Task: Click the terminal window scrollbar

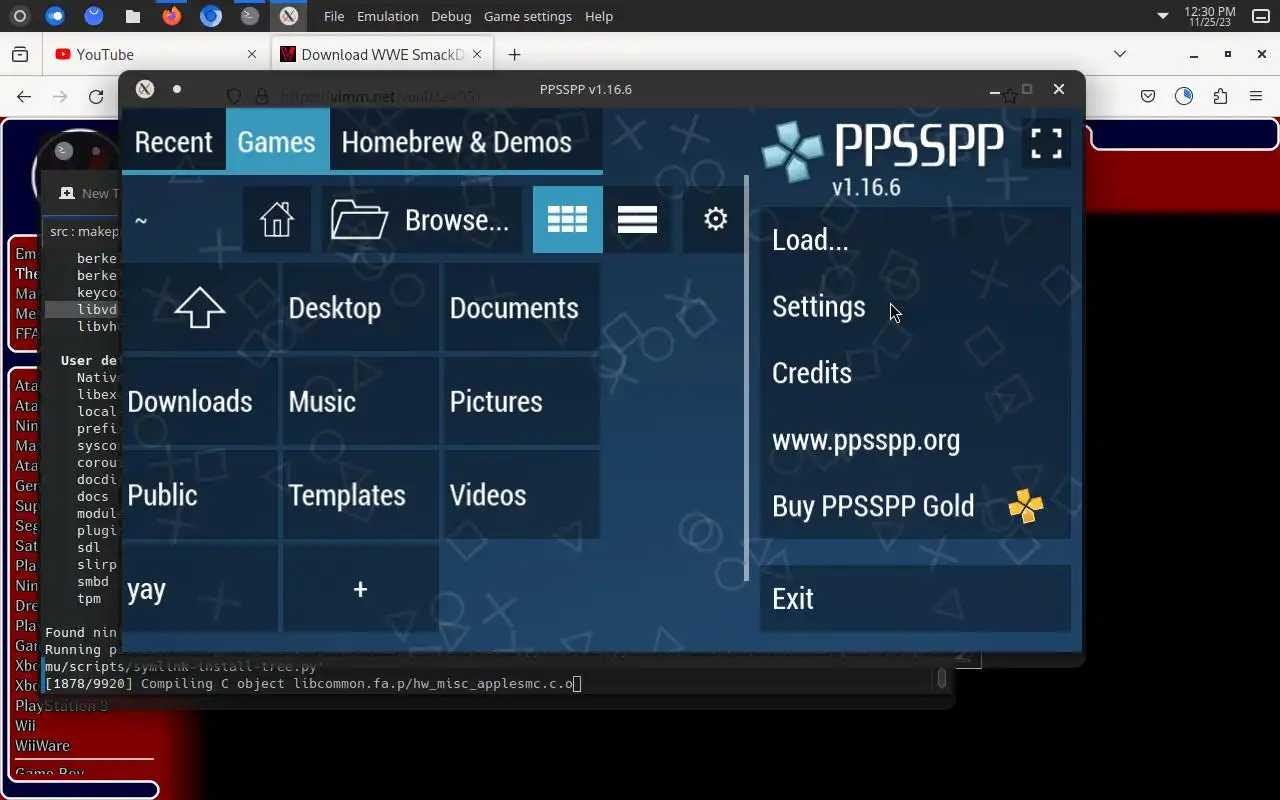Action: [x=942, y=679]
